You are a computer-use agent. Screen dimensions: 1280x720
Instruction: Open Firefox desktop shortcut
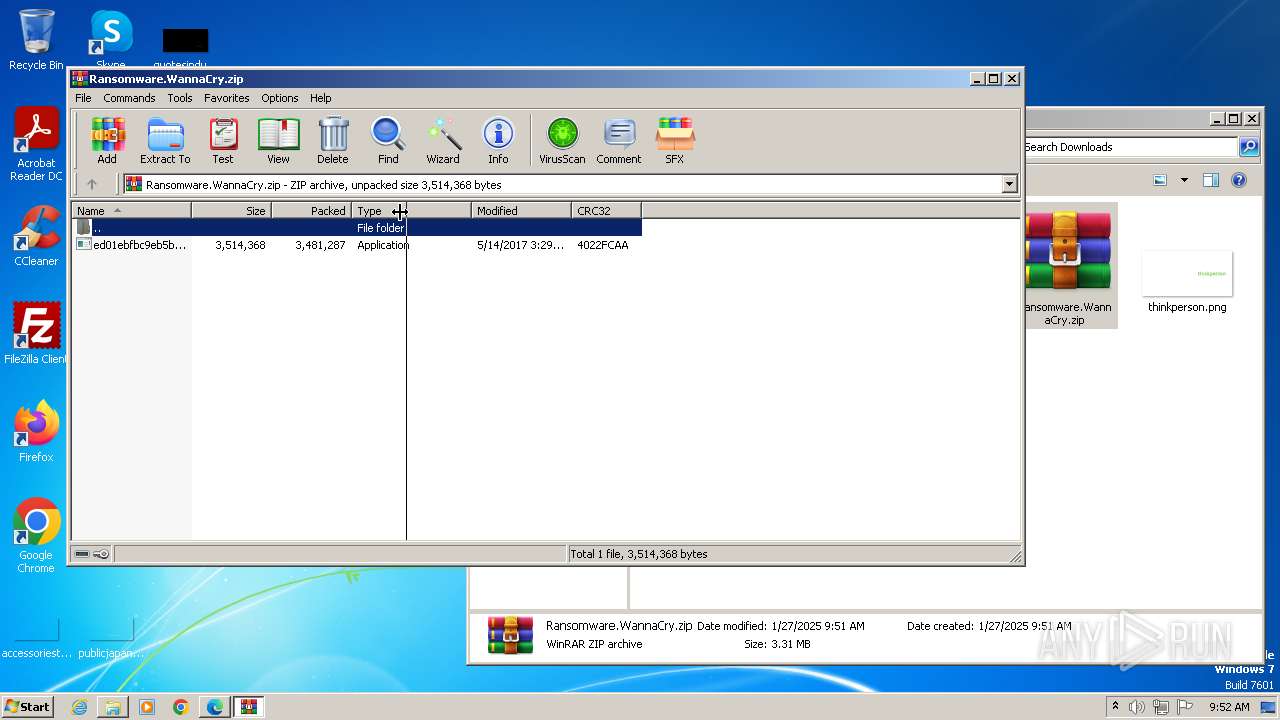(36, 431)
